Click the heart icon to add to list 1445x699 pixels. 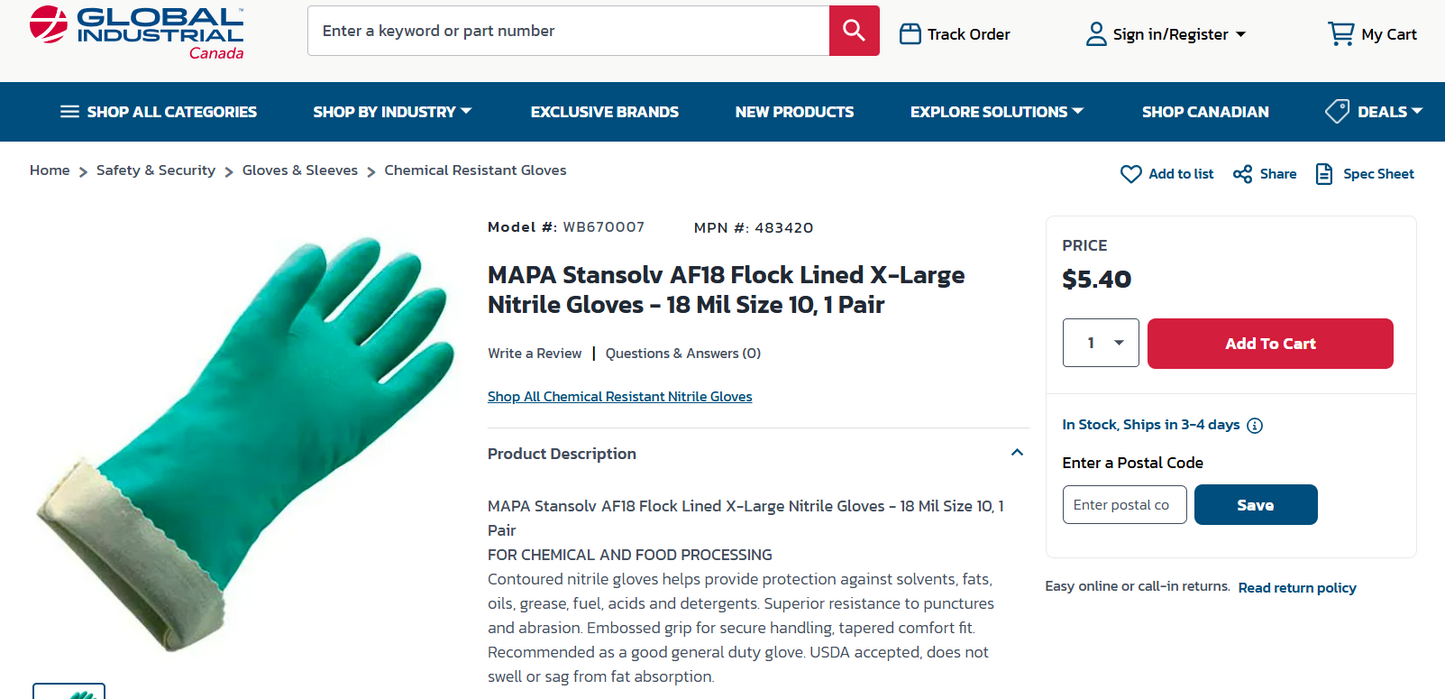click(x=1131, y=173)
